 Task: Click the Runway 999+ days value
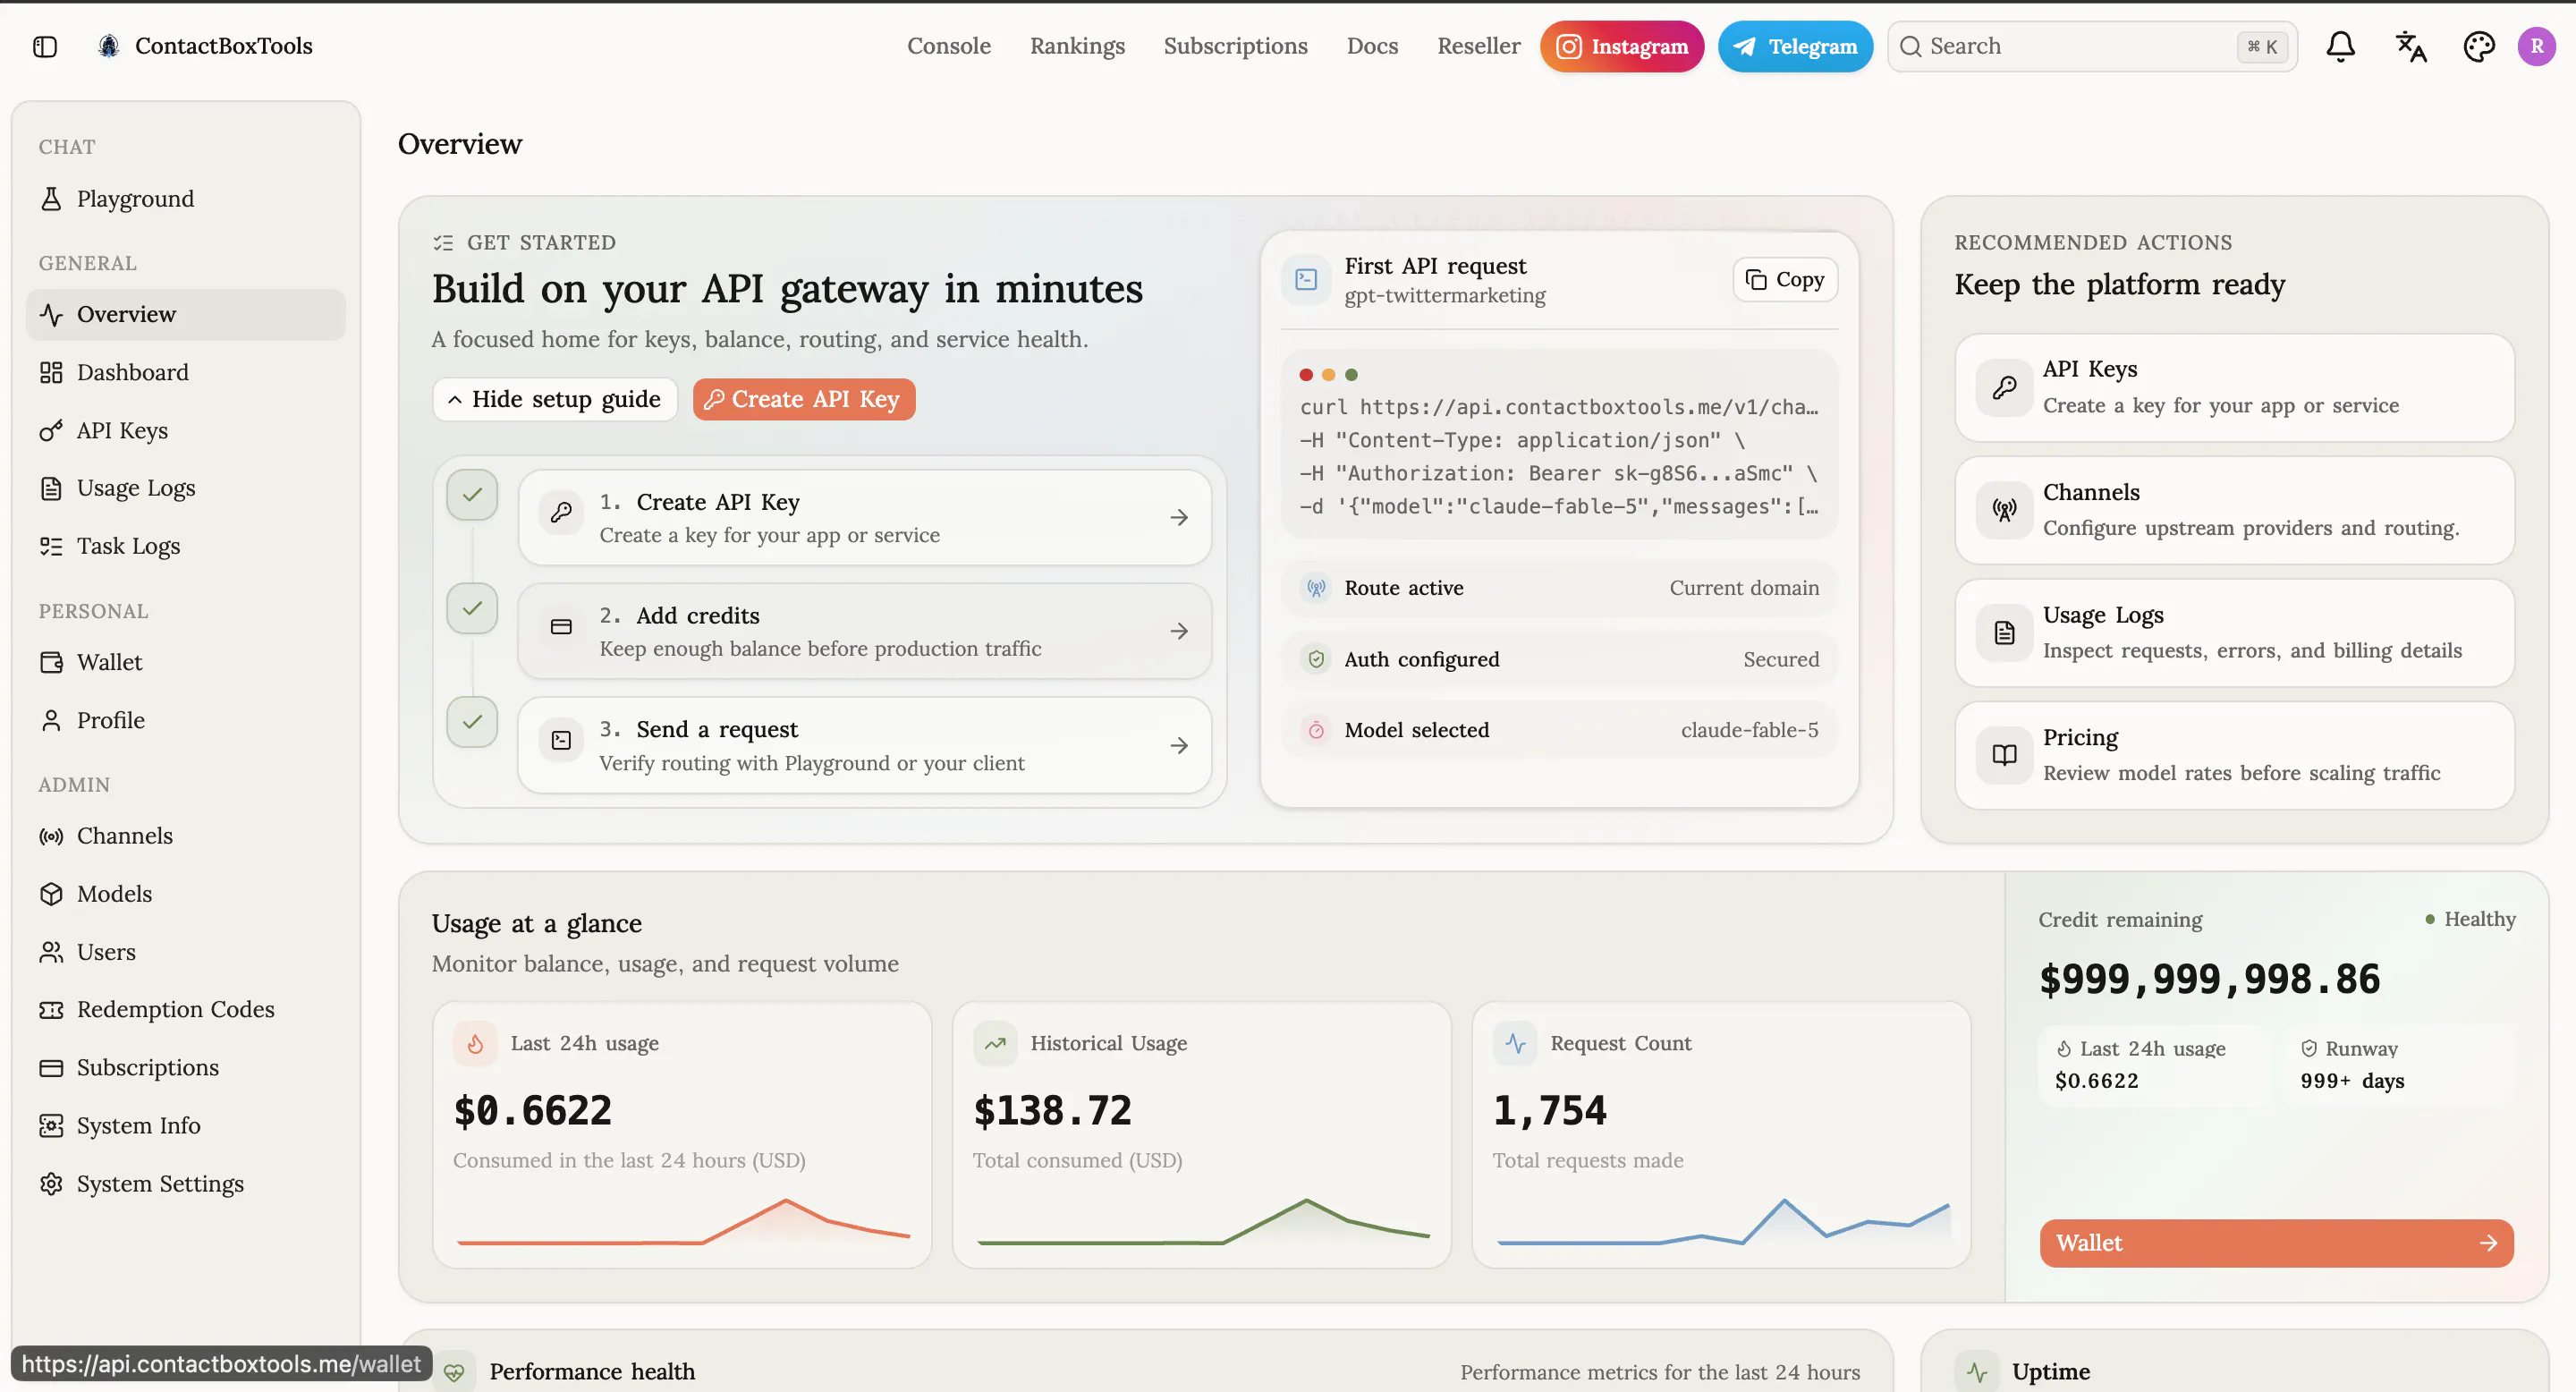[2352, 1081]
